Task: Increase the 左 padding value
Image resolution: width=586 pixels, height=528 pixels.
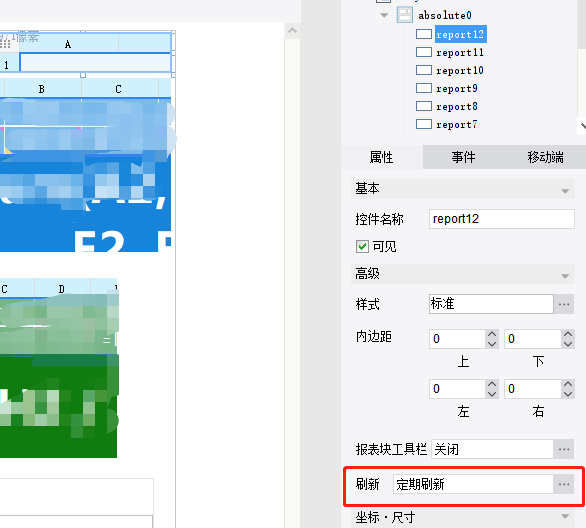Action: click(492, 384)
